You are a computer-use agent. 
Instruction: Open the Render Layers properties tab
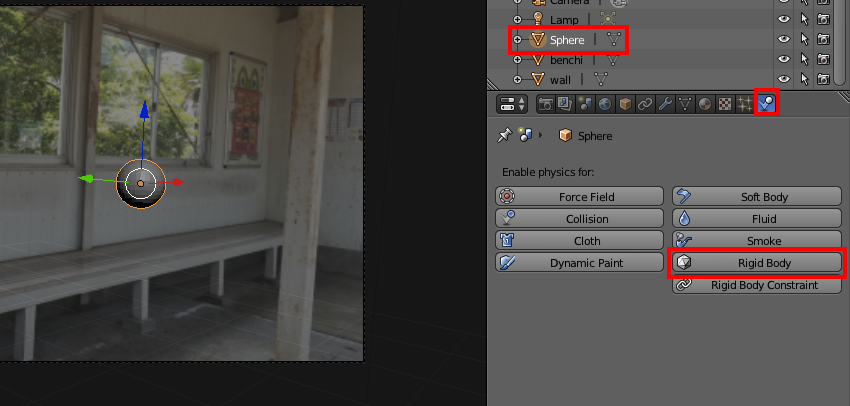[565, 104]
